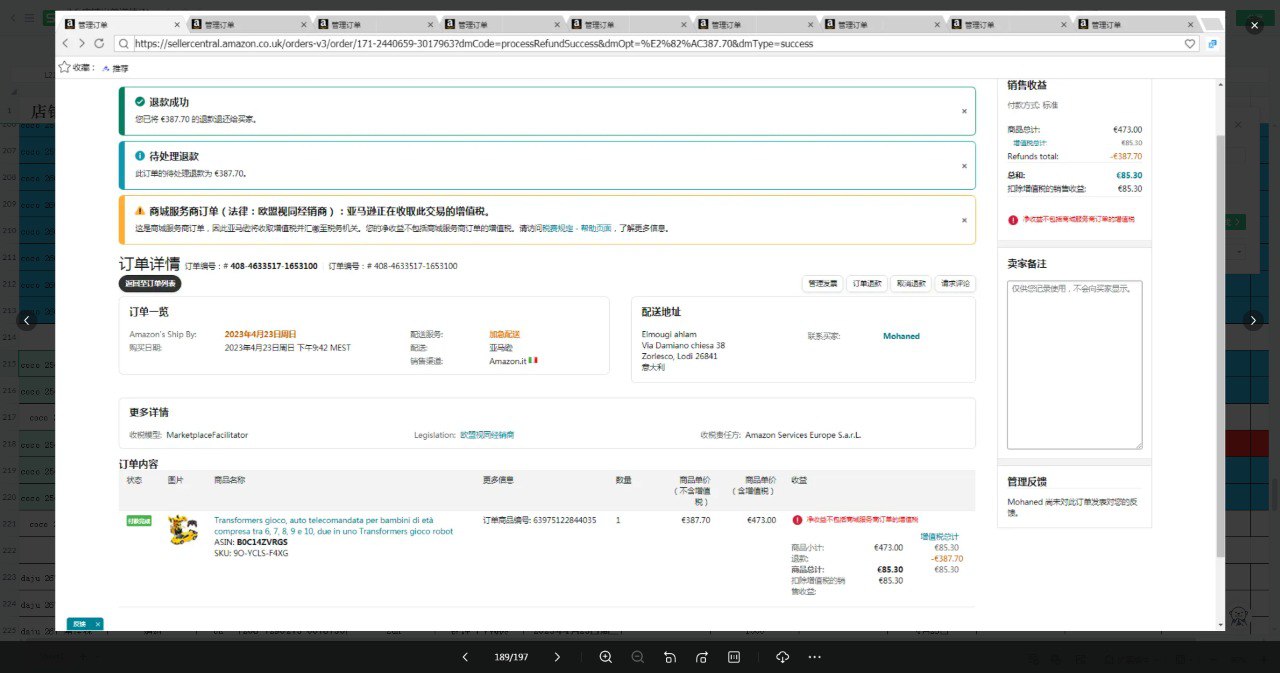Click inside the 卖家备注 notes text box
1280x673 pixels.
coord(1074,364)
